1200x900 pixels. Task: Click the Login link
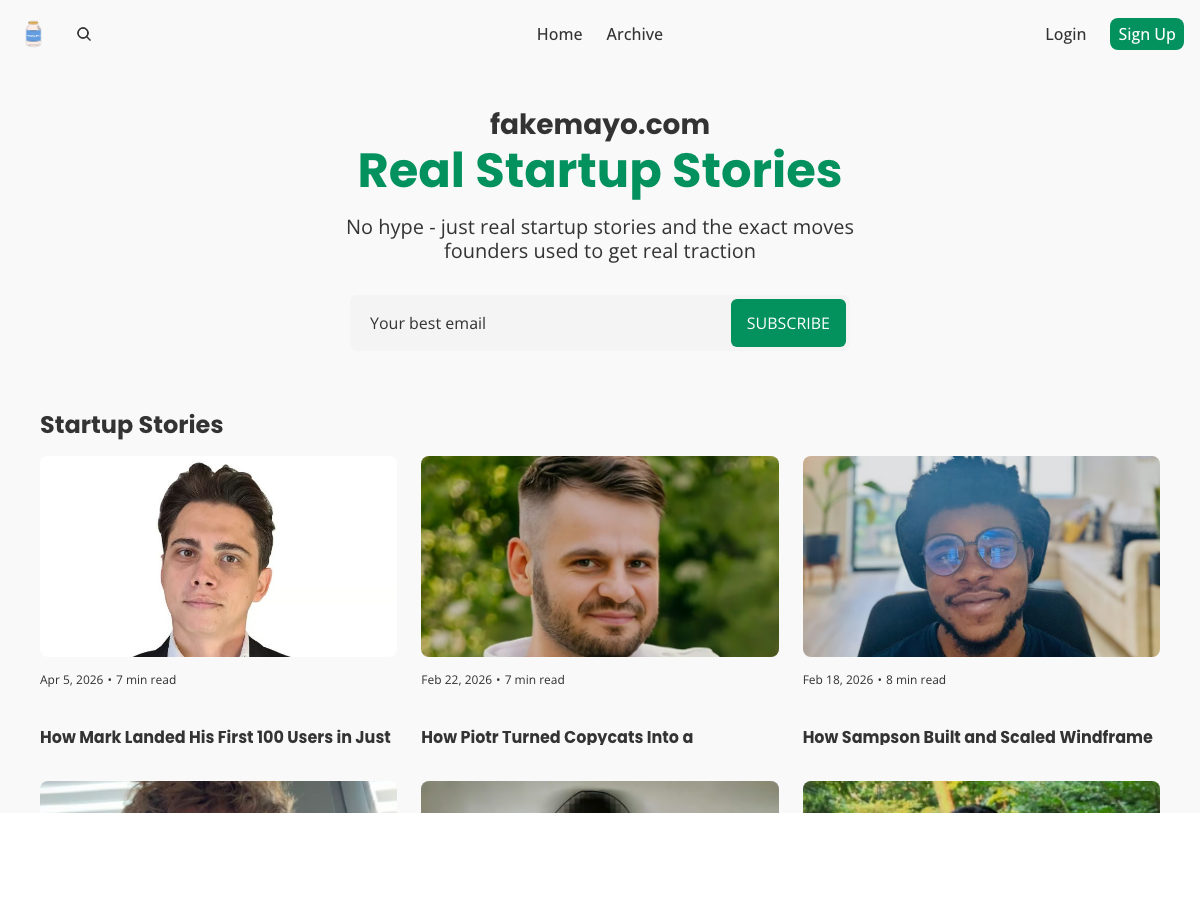pyautogui.click(x=1065, y=34)
